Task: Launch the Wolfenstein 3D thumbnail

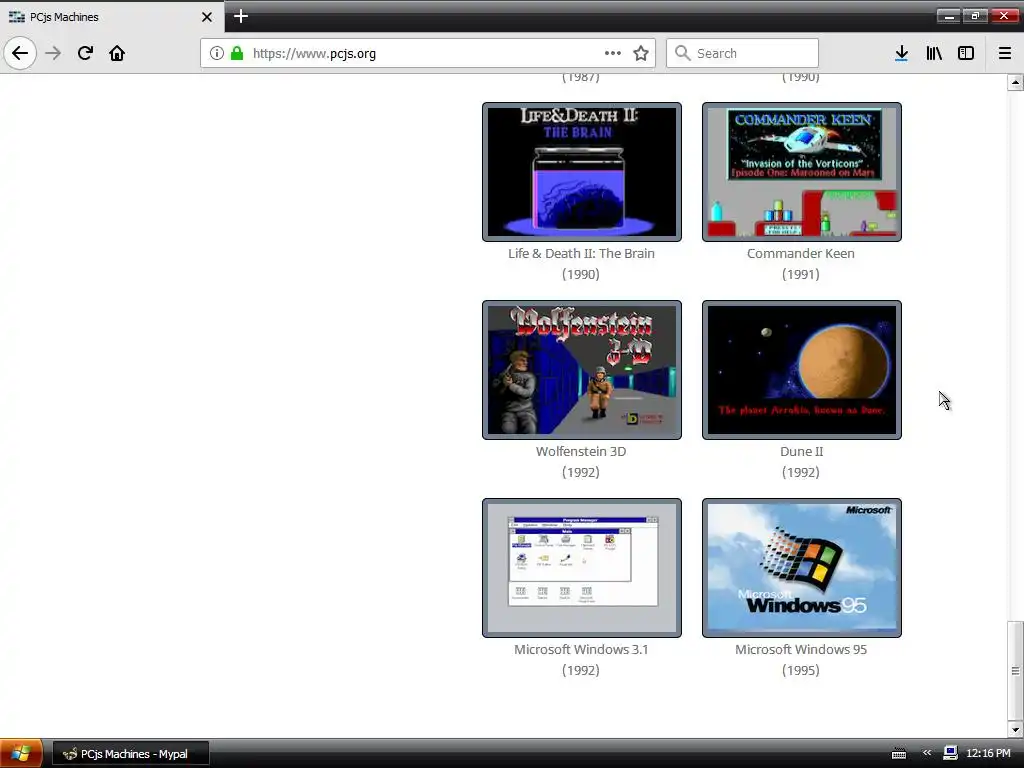Action: coord(581,370)
